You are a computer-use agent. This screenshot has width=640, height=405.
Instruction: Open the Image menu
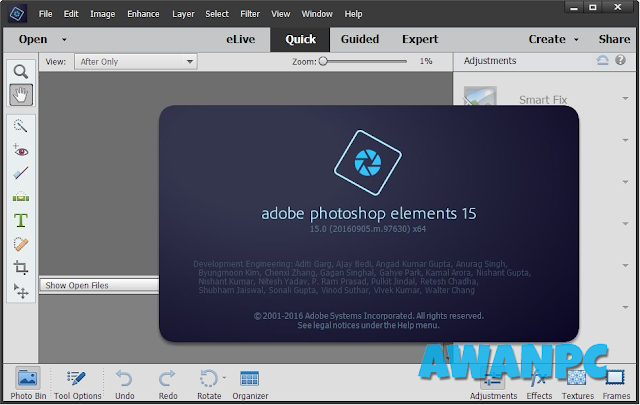pyautogui.click(x=102, y=14)
